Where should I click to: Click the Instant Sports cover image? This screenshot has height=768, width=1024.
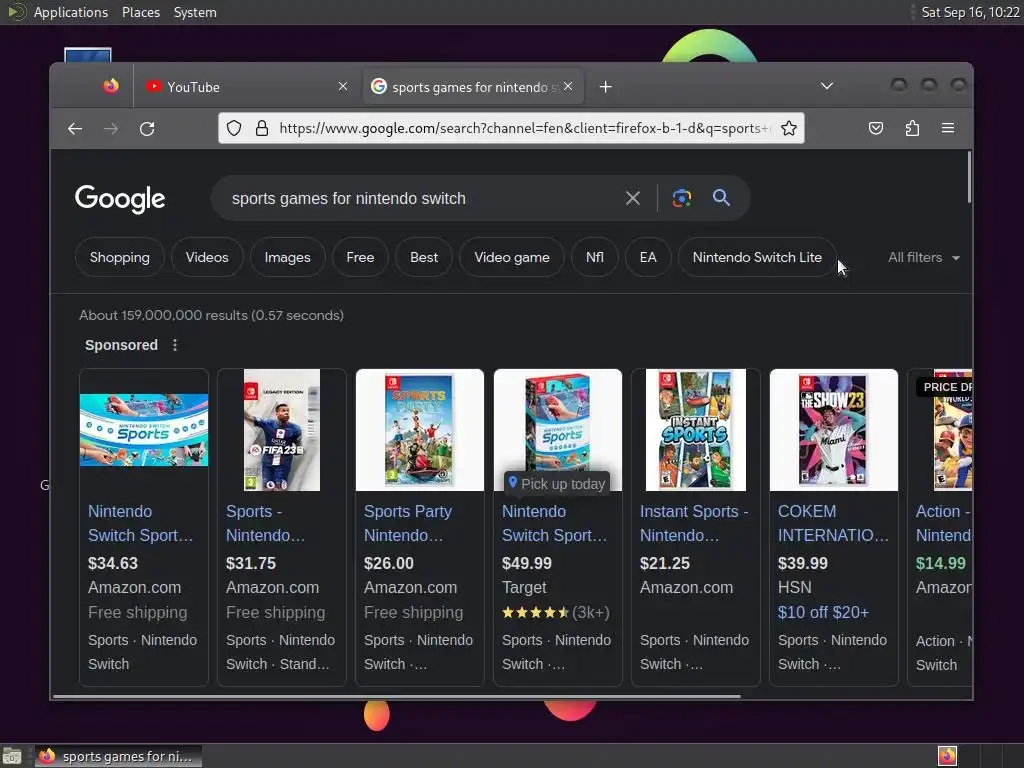(x=696, y=430)
